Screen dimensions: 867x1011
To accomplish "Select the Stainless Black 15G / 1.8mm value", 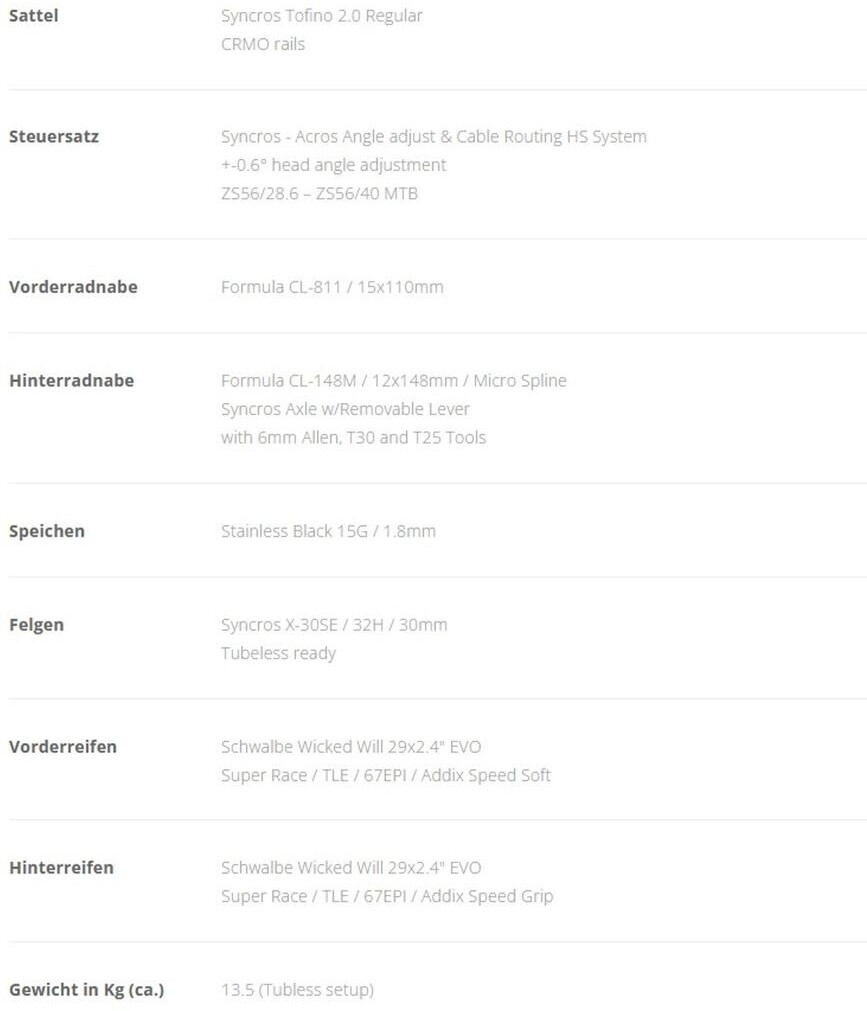I will [328, 531].
